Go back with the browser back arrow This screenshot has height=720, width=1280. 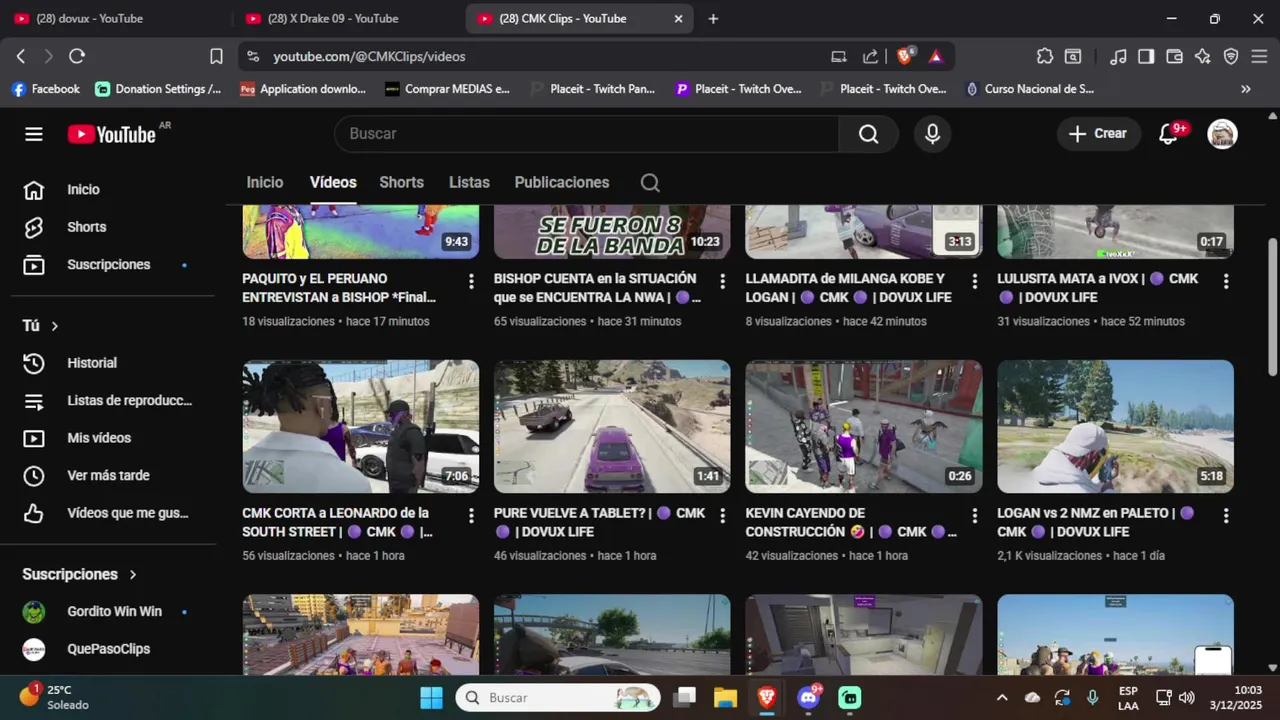[21, 57]
